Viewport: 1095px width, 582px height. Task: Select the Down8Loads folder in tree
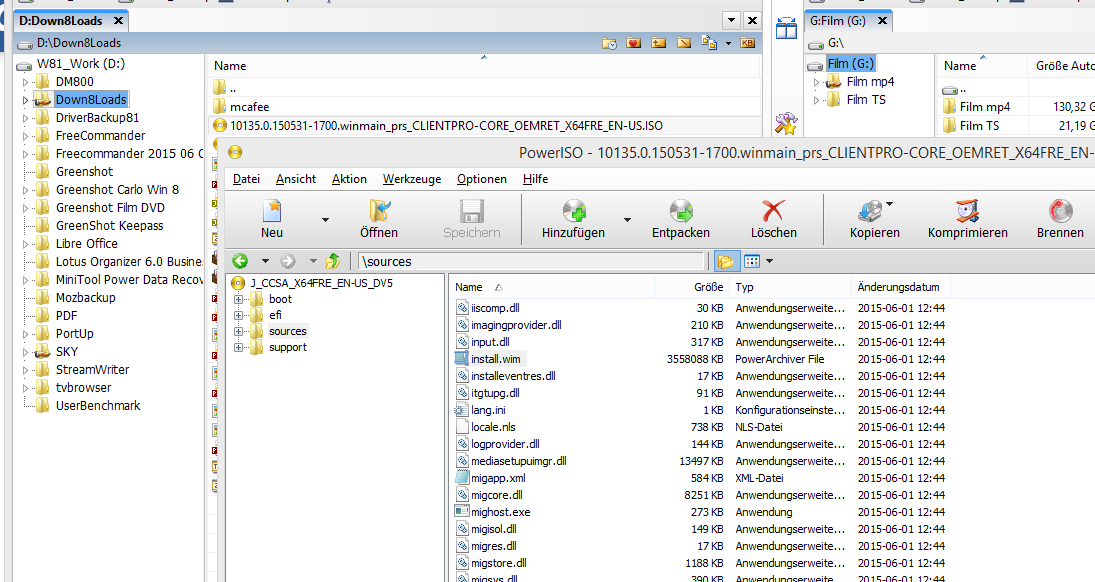91,100
